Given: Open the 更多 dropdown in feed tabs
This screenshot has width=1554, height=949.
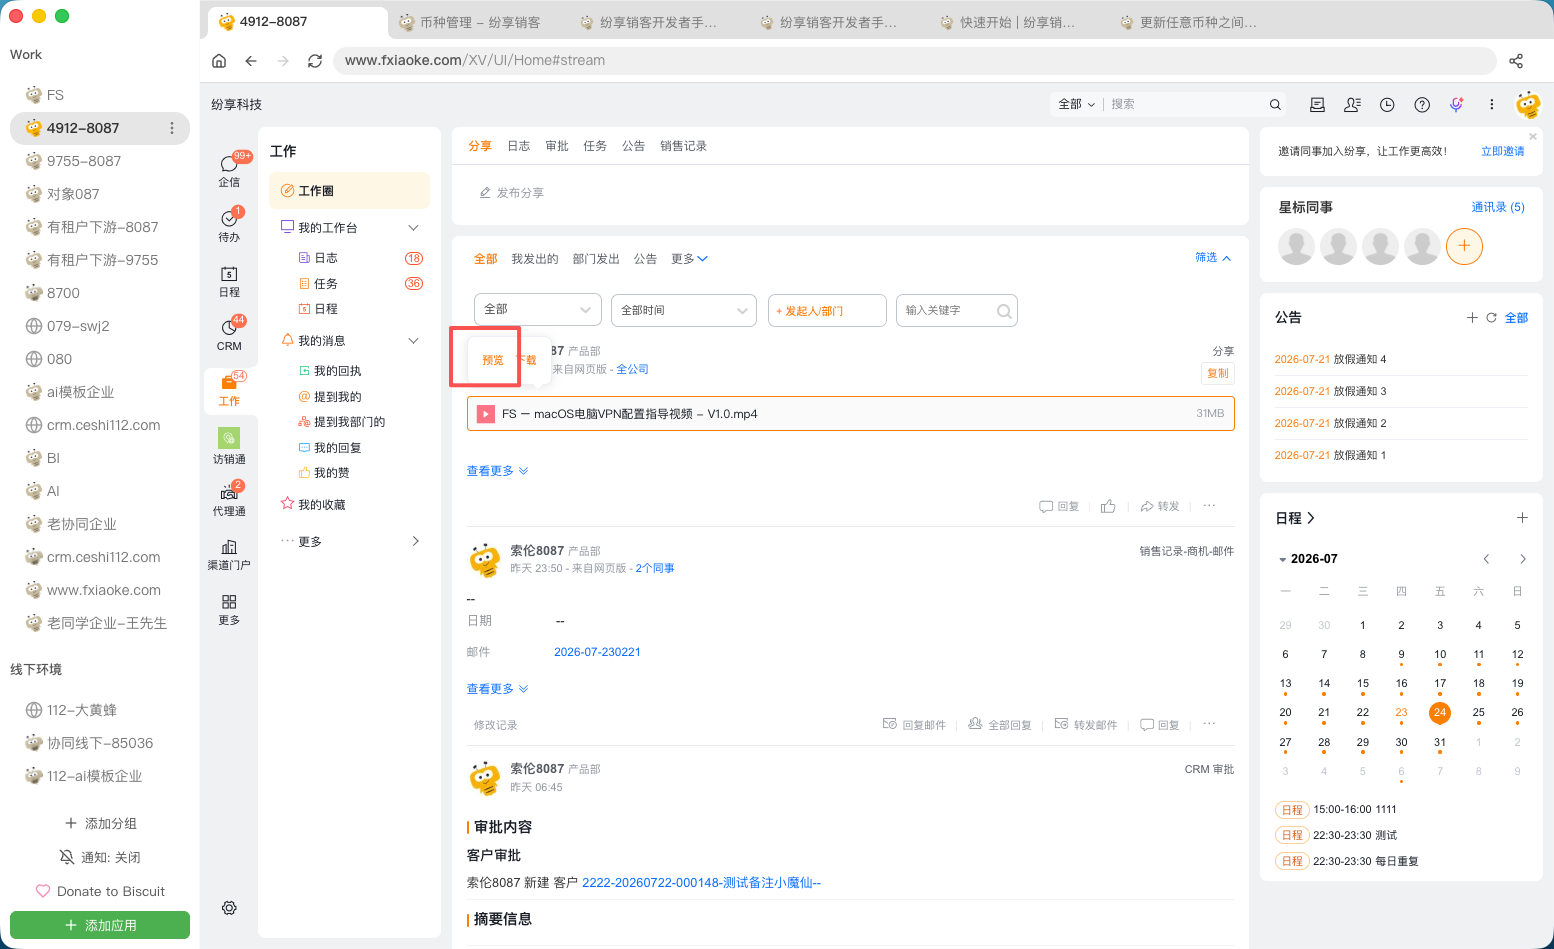Looking at the screenshot, I should coord(689,259).
